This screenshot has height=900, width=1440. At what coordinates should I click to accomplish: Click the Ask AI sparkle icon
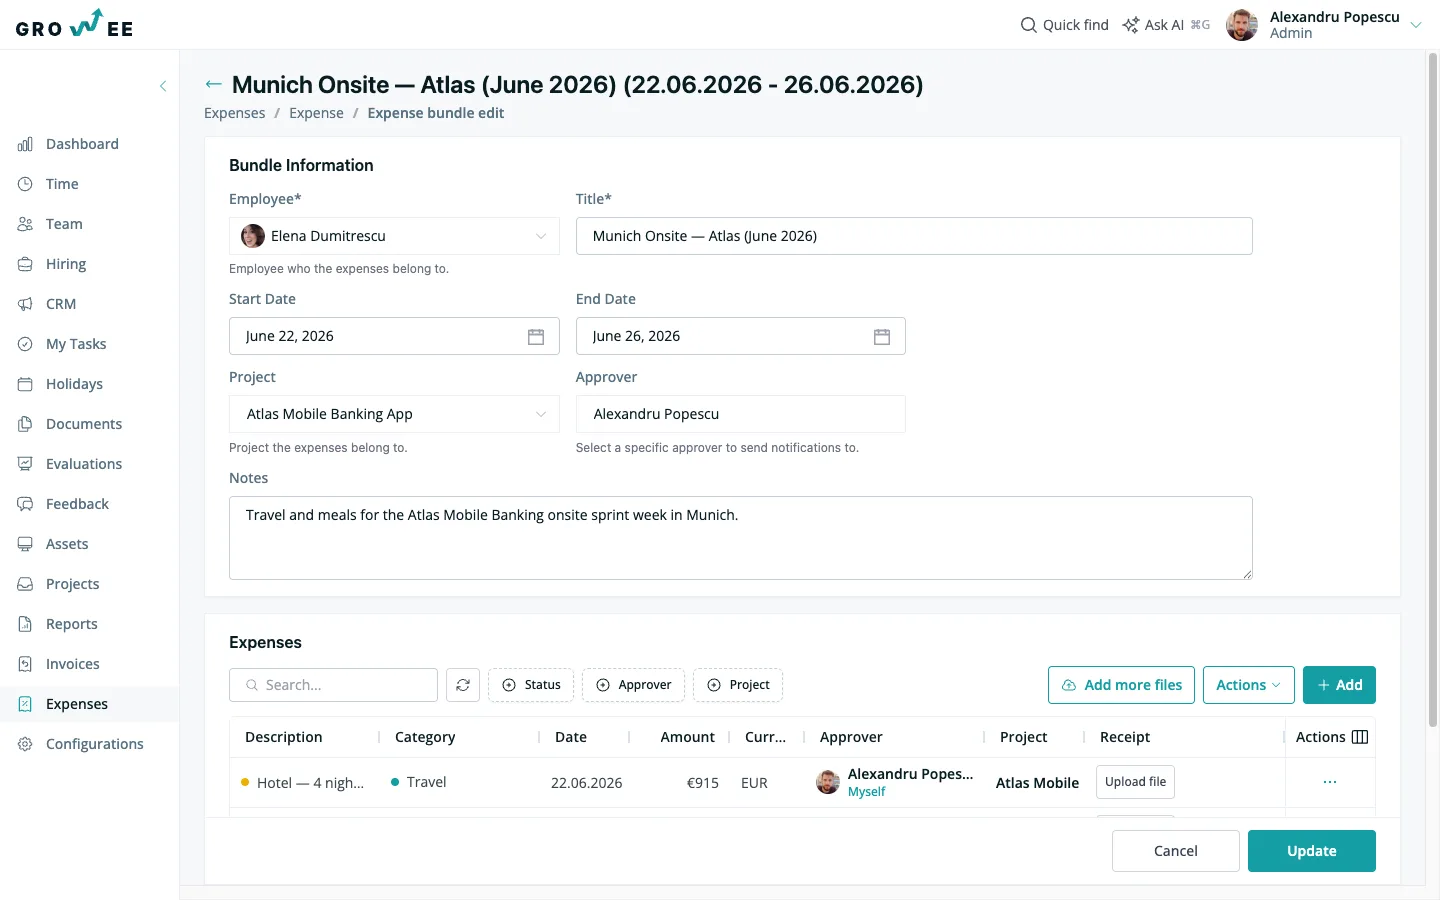pos(1131,25)
